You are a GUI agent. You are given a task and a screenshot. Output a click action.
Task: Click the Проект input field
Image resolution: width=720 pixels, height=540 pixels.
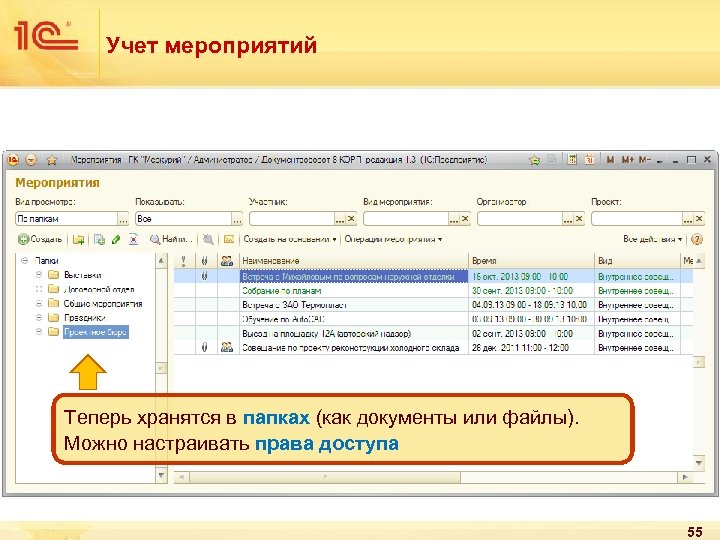(636, 219)
